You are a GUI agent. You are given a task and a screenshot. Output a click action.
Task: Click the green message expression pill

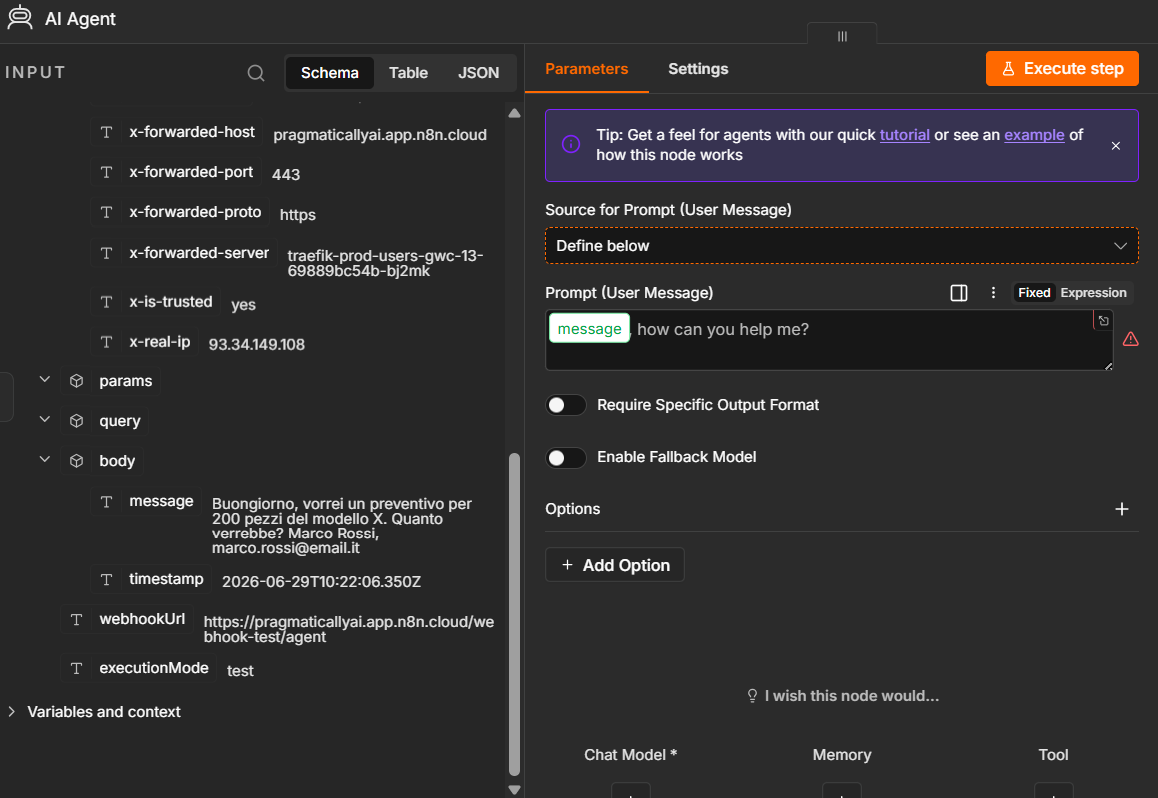(589, 329)
